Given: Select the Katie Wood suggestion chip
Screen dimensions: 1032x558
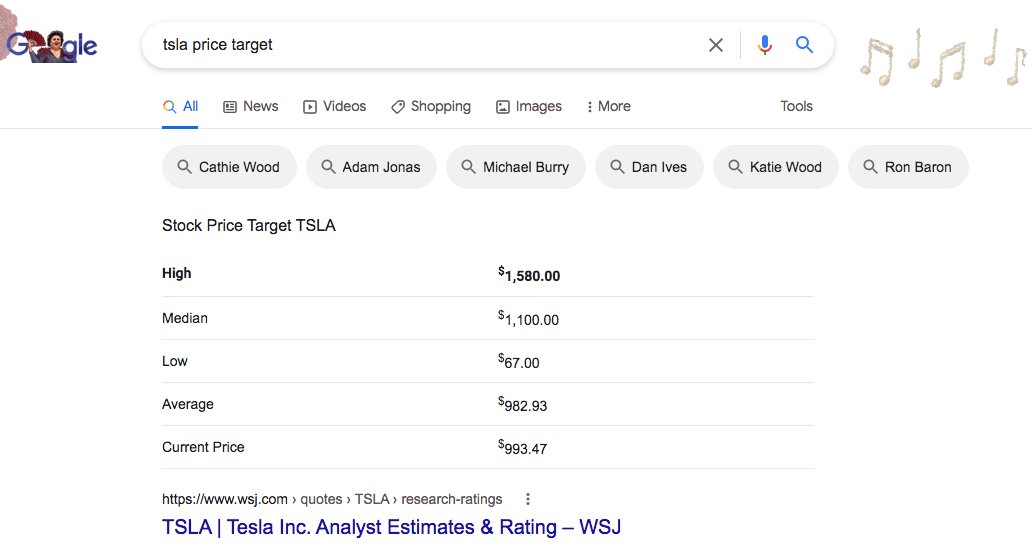Looking at the screenshot, I should tap(775, 167).
